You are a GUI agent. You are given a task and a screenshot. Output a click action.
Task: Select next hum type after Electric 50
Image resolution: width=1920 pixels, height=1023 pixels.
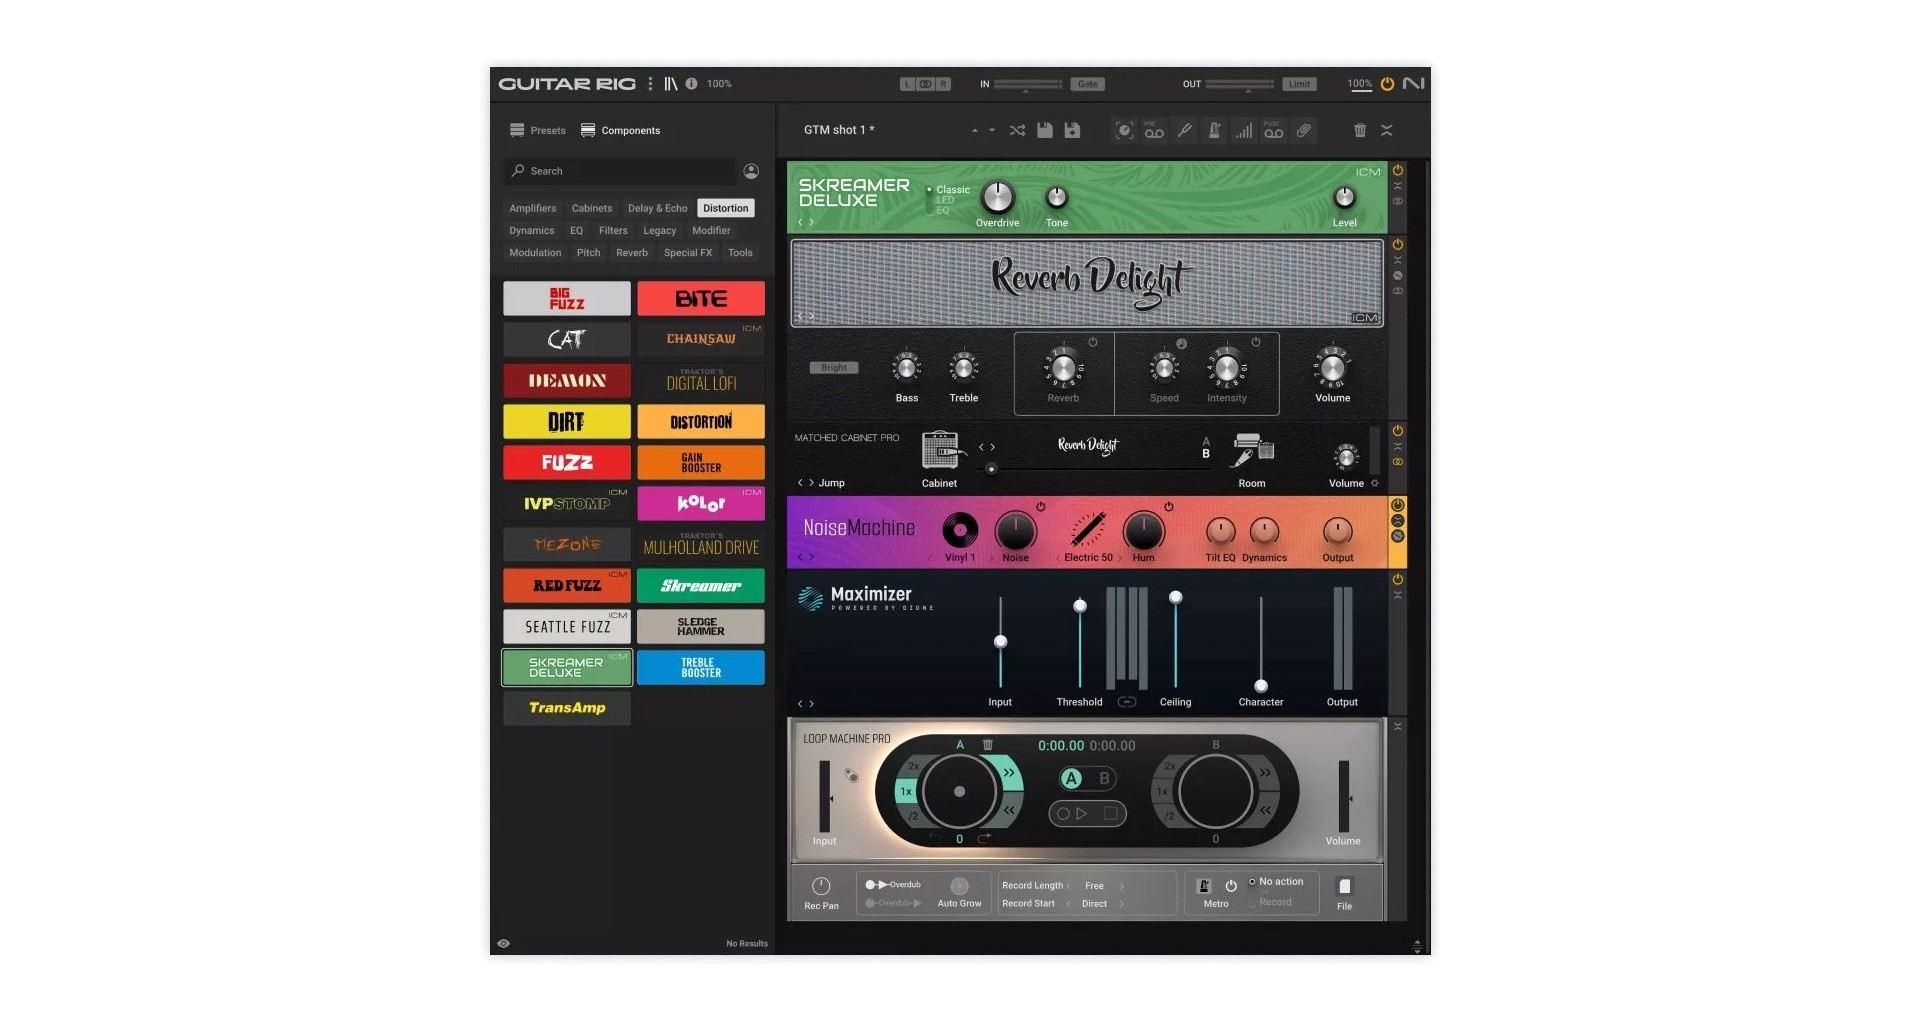pos(1120,558)
